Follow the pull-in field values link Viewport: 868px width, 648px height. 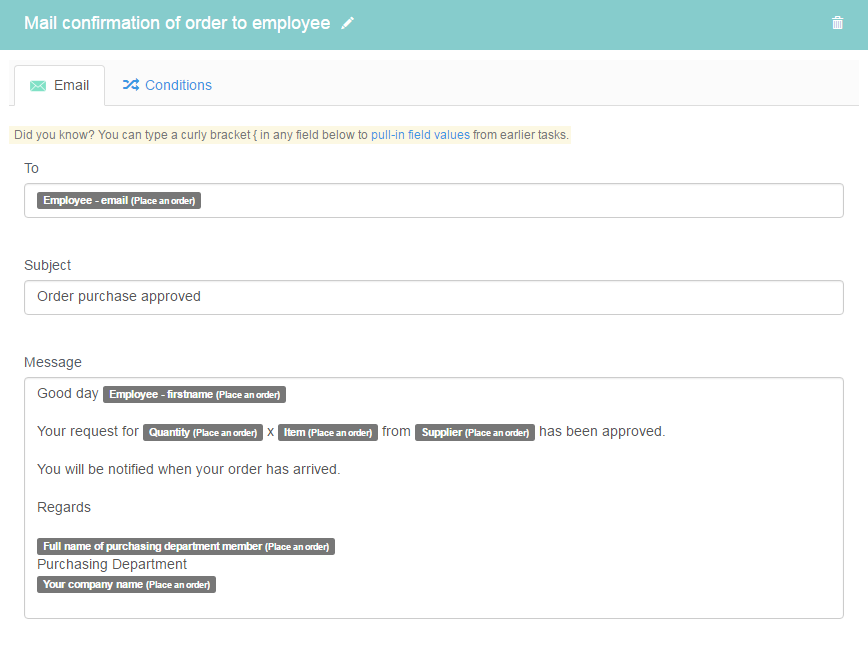point(420,135)
